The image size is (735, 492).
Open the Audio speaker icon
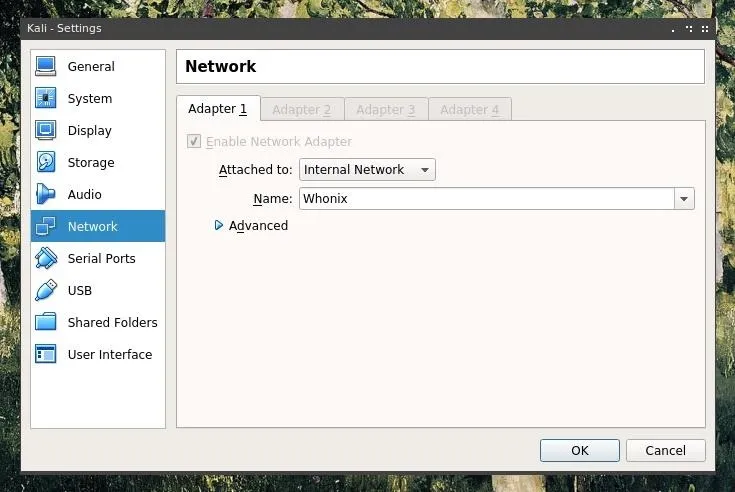click(45, 194)
